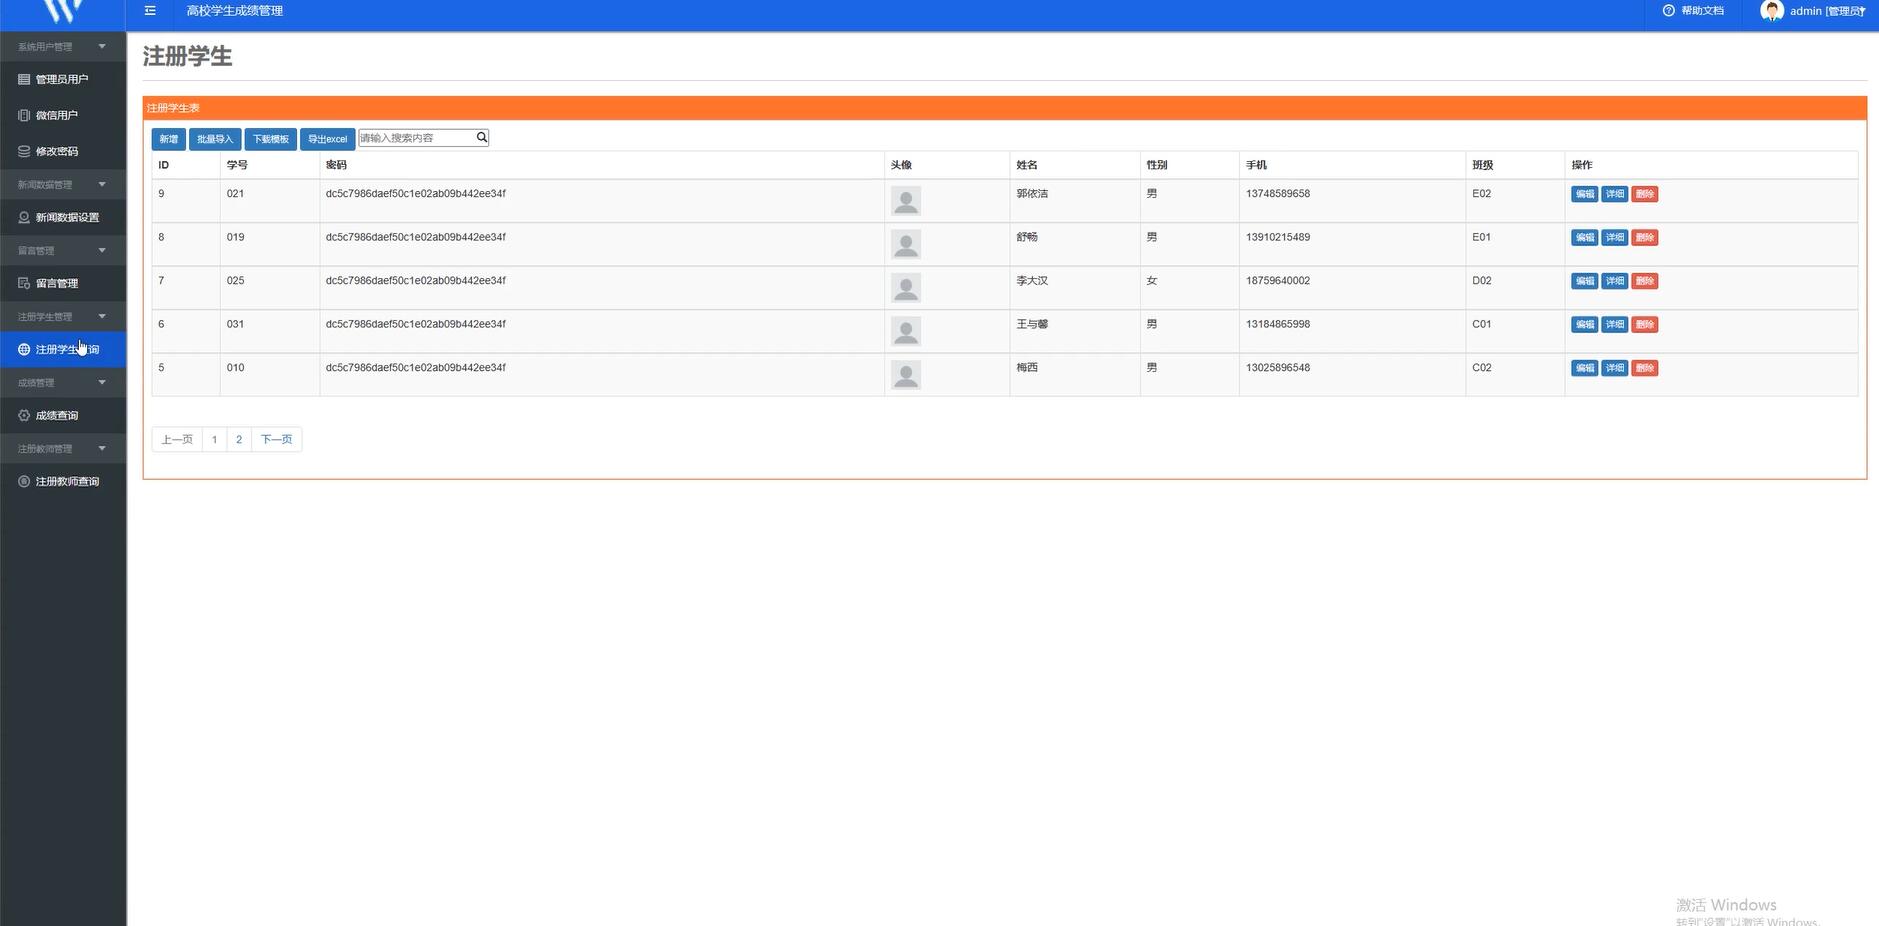1879x926 pixels.
Task: Collapse the 注册教师管理 sidebar section
Action: 63,448
